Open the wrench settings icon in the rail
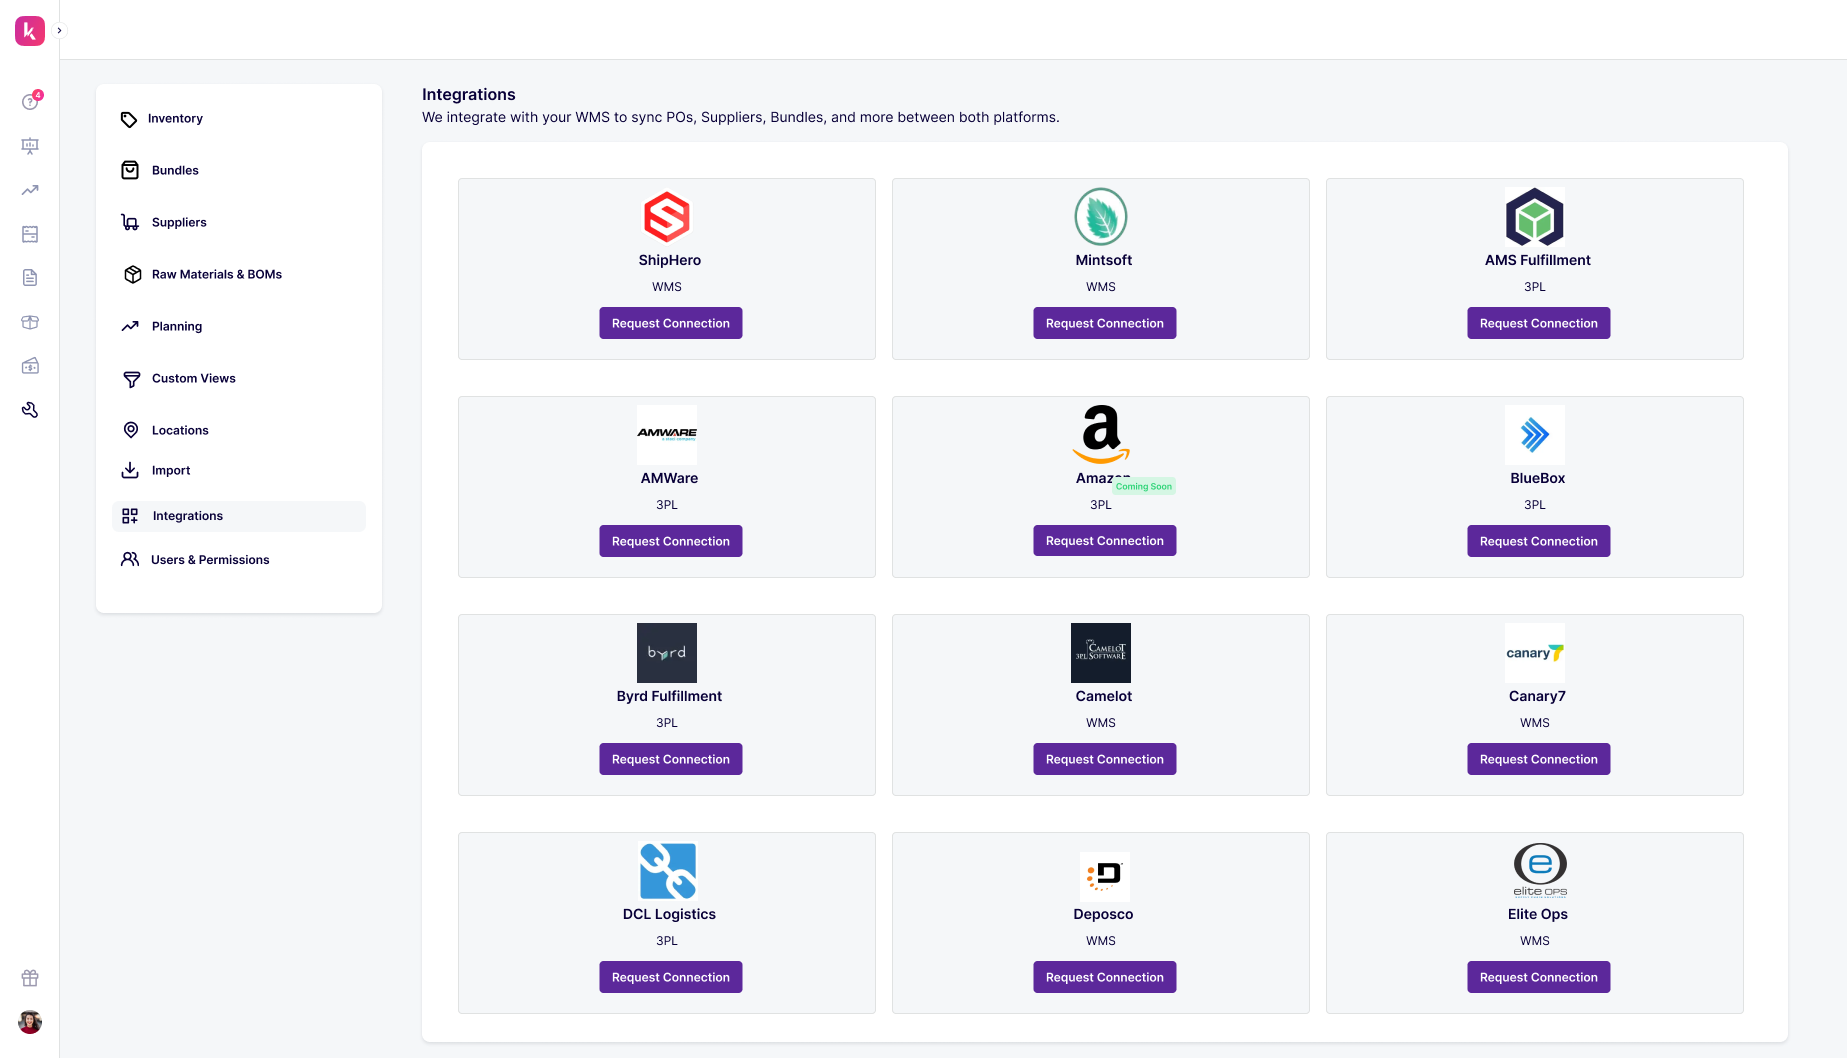The image size is (1847, 1058). [30, 410]
